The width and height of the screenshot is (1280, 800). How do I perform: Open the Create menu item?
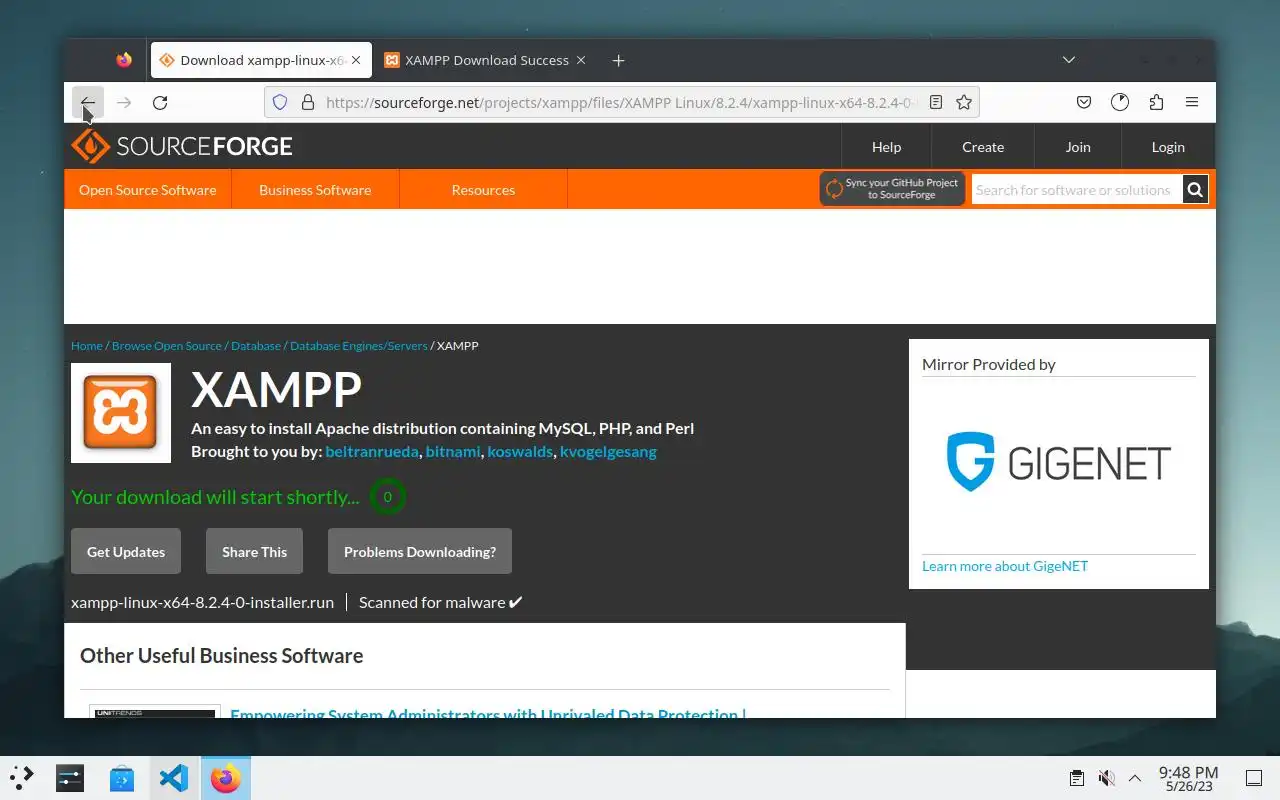(x=983, y=146)
